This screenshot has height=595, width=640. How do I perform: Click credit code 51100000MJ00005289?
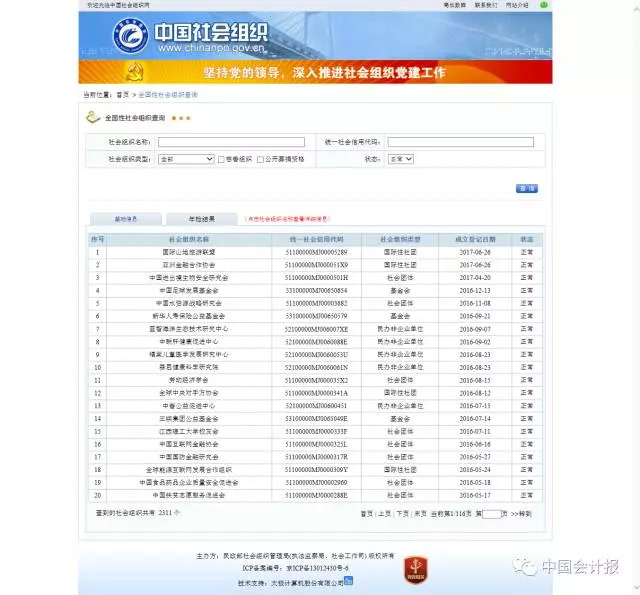pos(316,252)
